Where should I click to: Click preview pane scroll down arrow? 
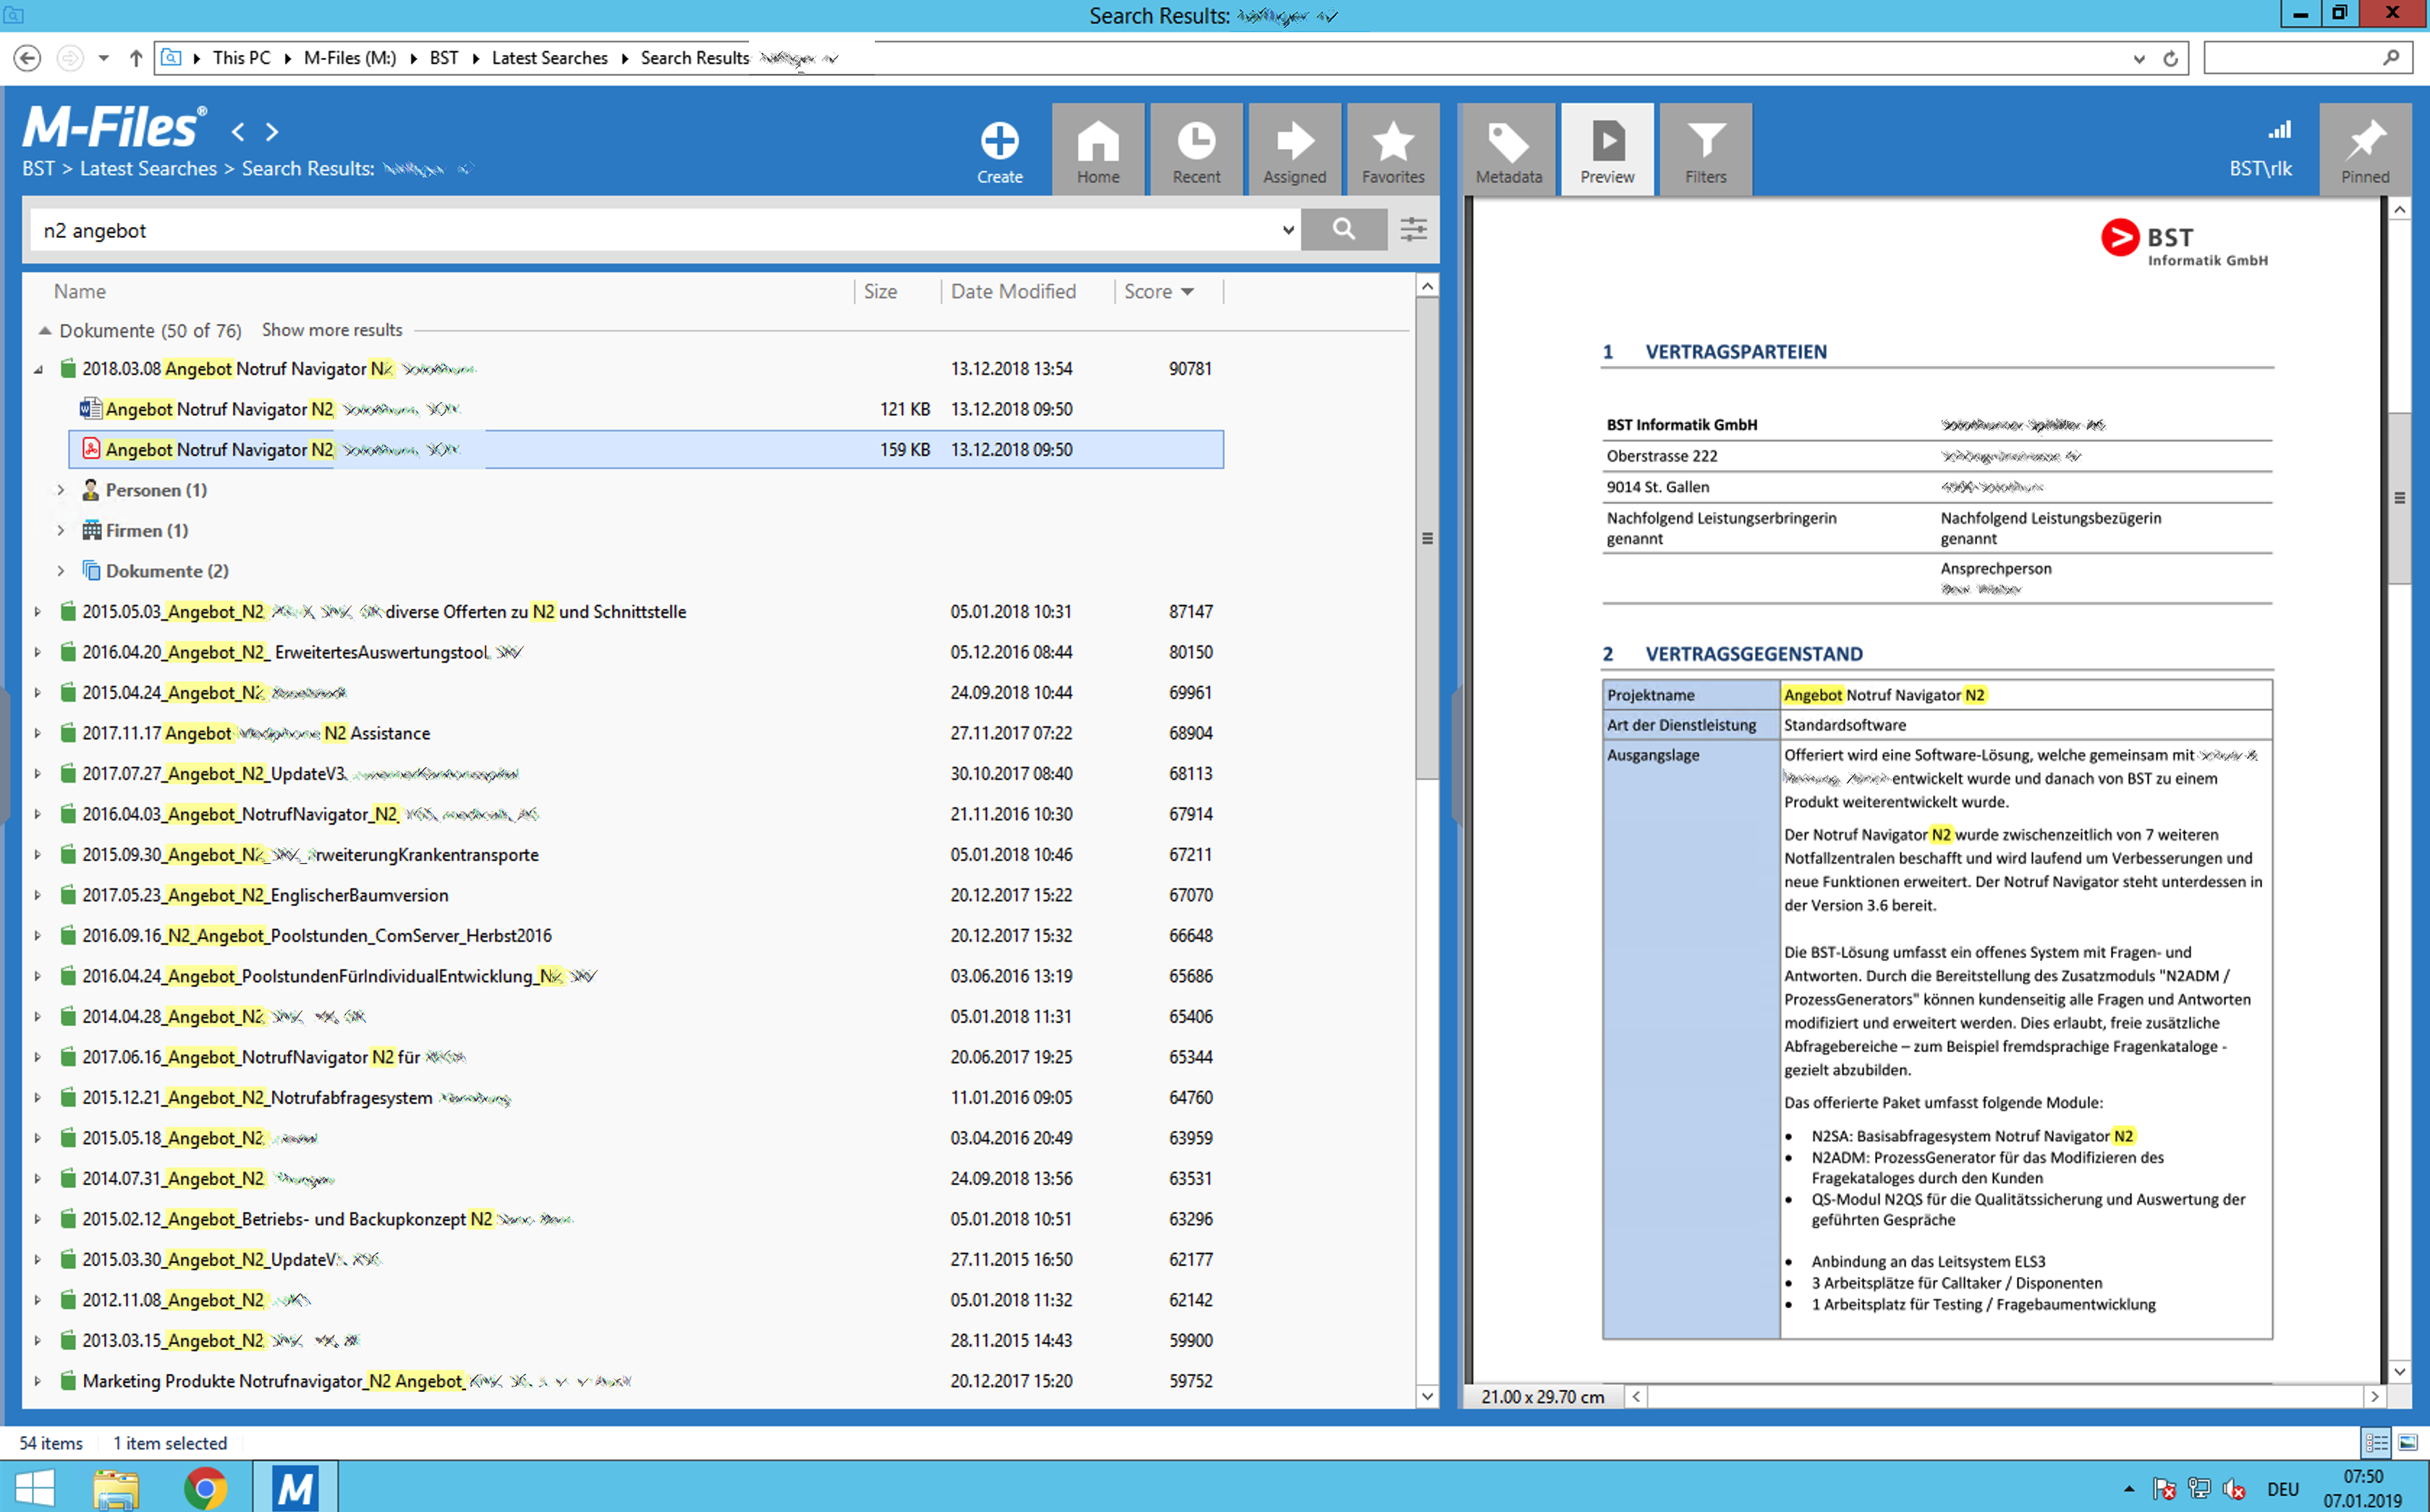(x=2399, y=1372)
